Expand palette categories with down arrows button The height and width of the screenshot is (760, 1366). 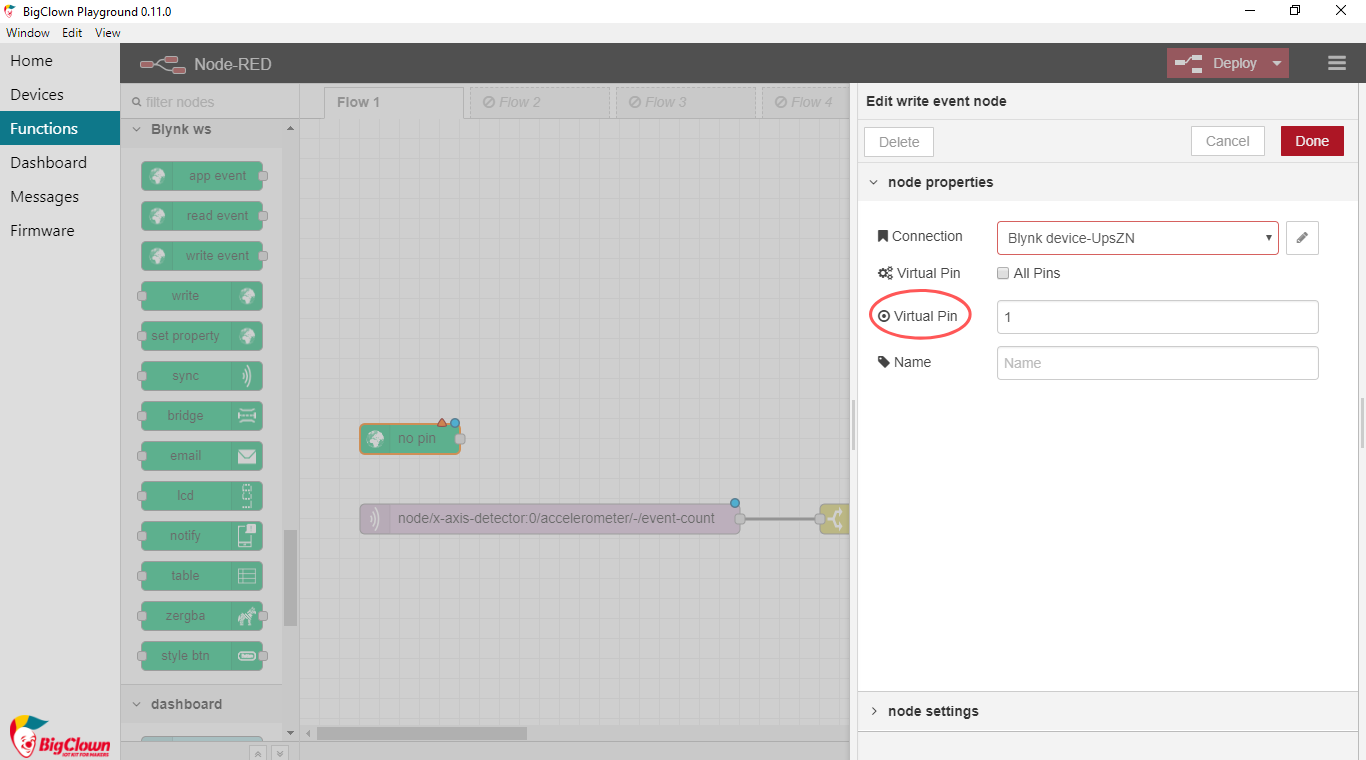coord(280,753)
